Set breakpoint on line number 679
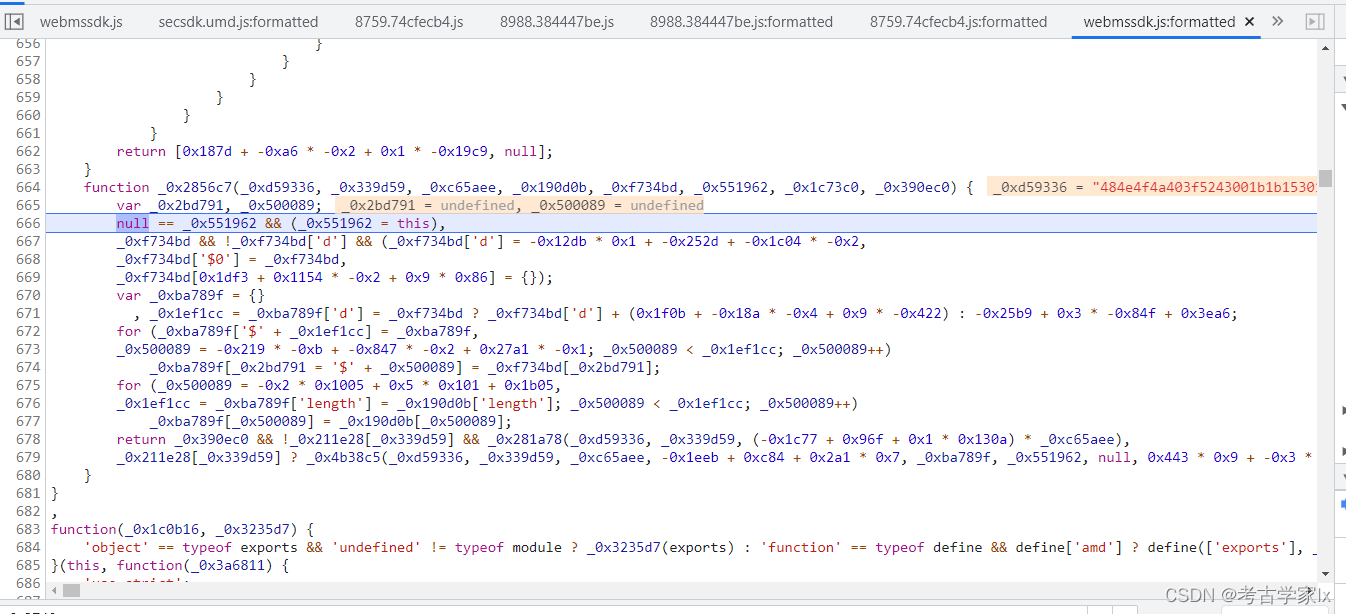Image resolution: width=1346 pixels, height=614 pixels. coord(28,457)
